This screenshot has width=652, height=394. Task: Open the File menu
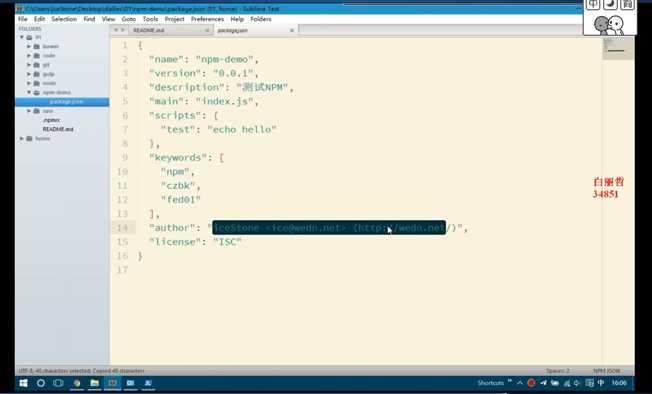22,19
